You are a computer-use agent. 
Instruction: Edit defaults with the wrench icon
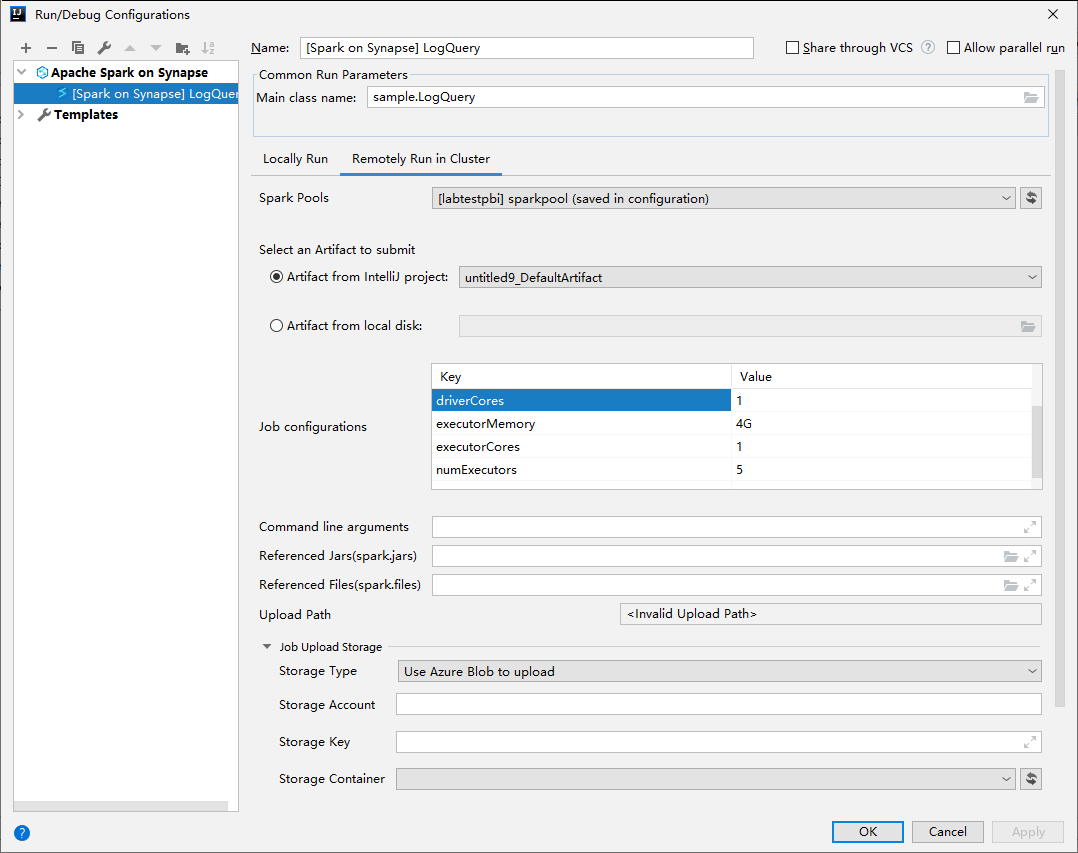point(103,47)
